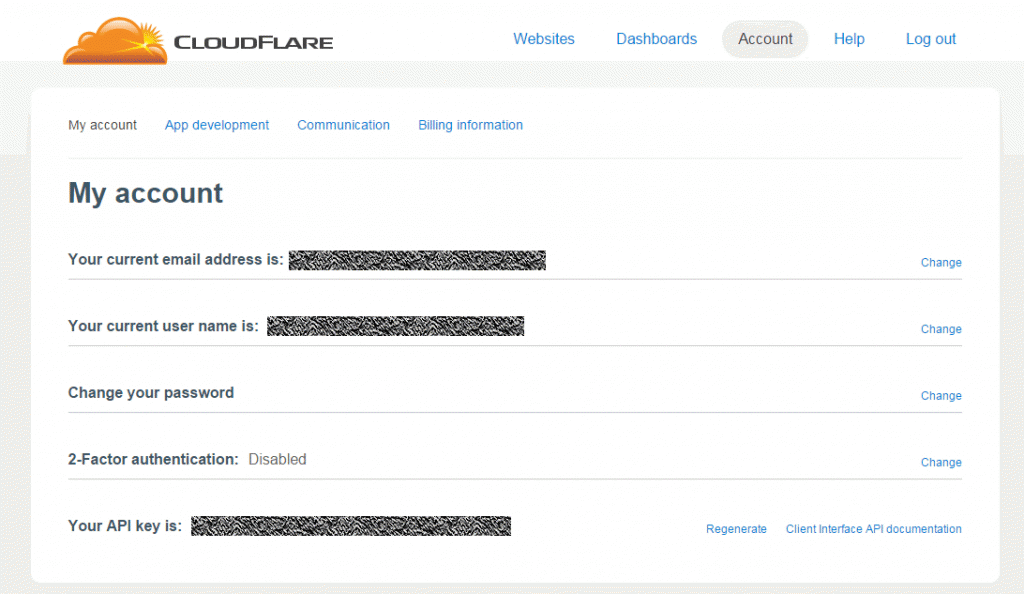The image size is (1024, 594).
Task: Click the CloudFlare logo
Action: 198,40
